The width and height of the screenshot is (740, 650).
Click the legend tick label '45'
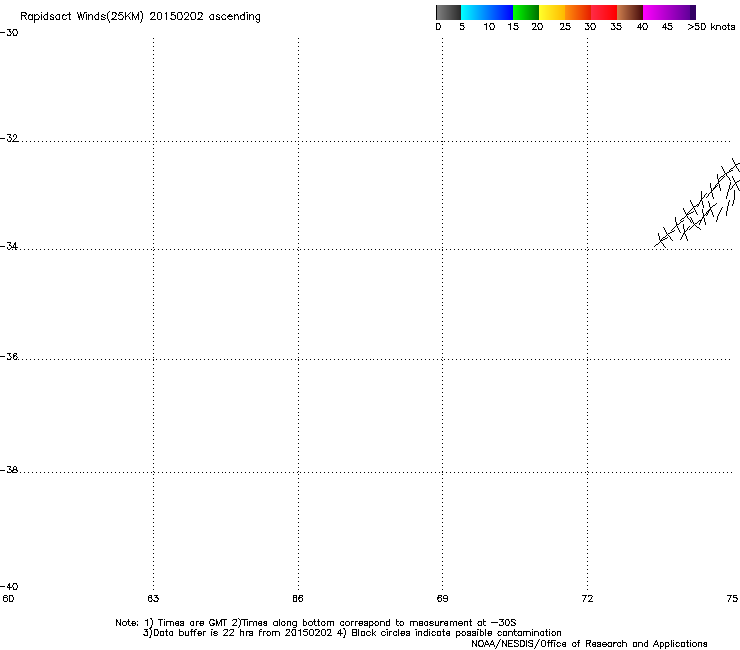[x=667, y=27]
